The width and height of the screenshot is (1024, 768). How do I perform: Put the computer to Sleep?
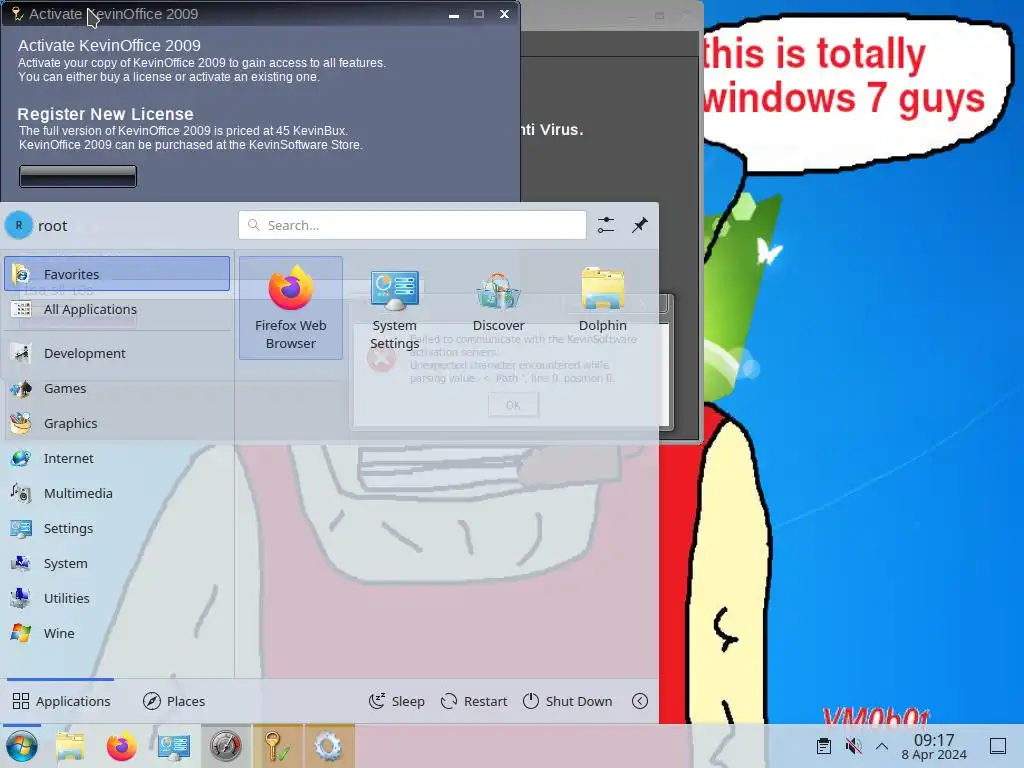click(396, 701)
